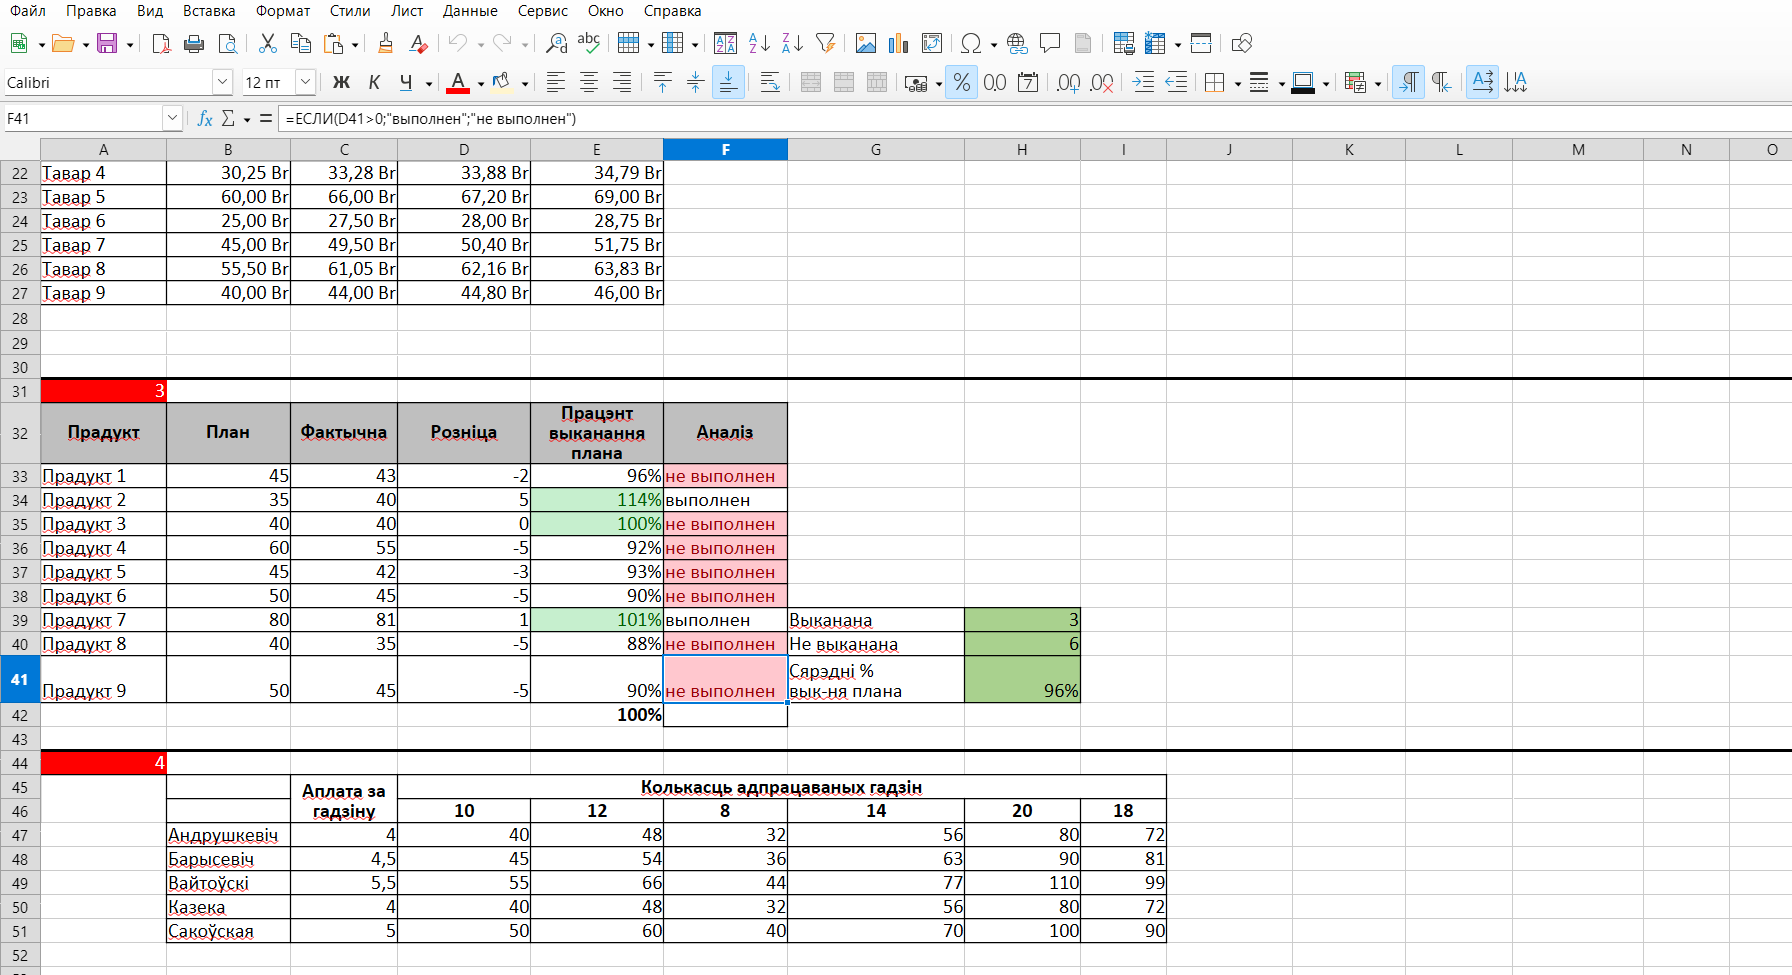Open the Borders dropdown arrow
The image size is (1792, 975).
point(1238,83)
